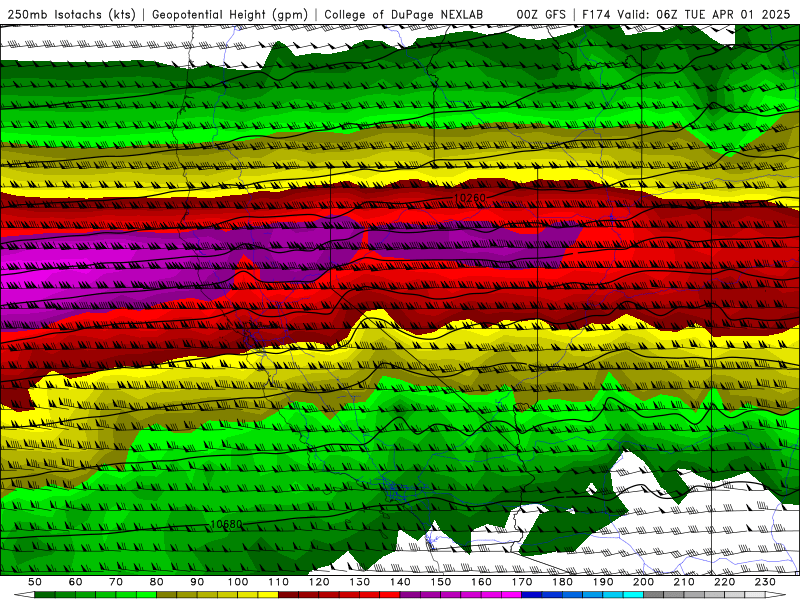The width and height of the screenshot is (800, 600).
Task: Click the 170 knot color bar label
Action: point(522,582)
